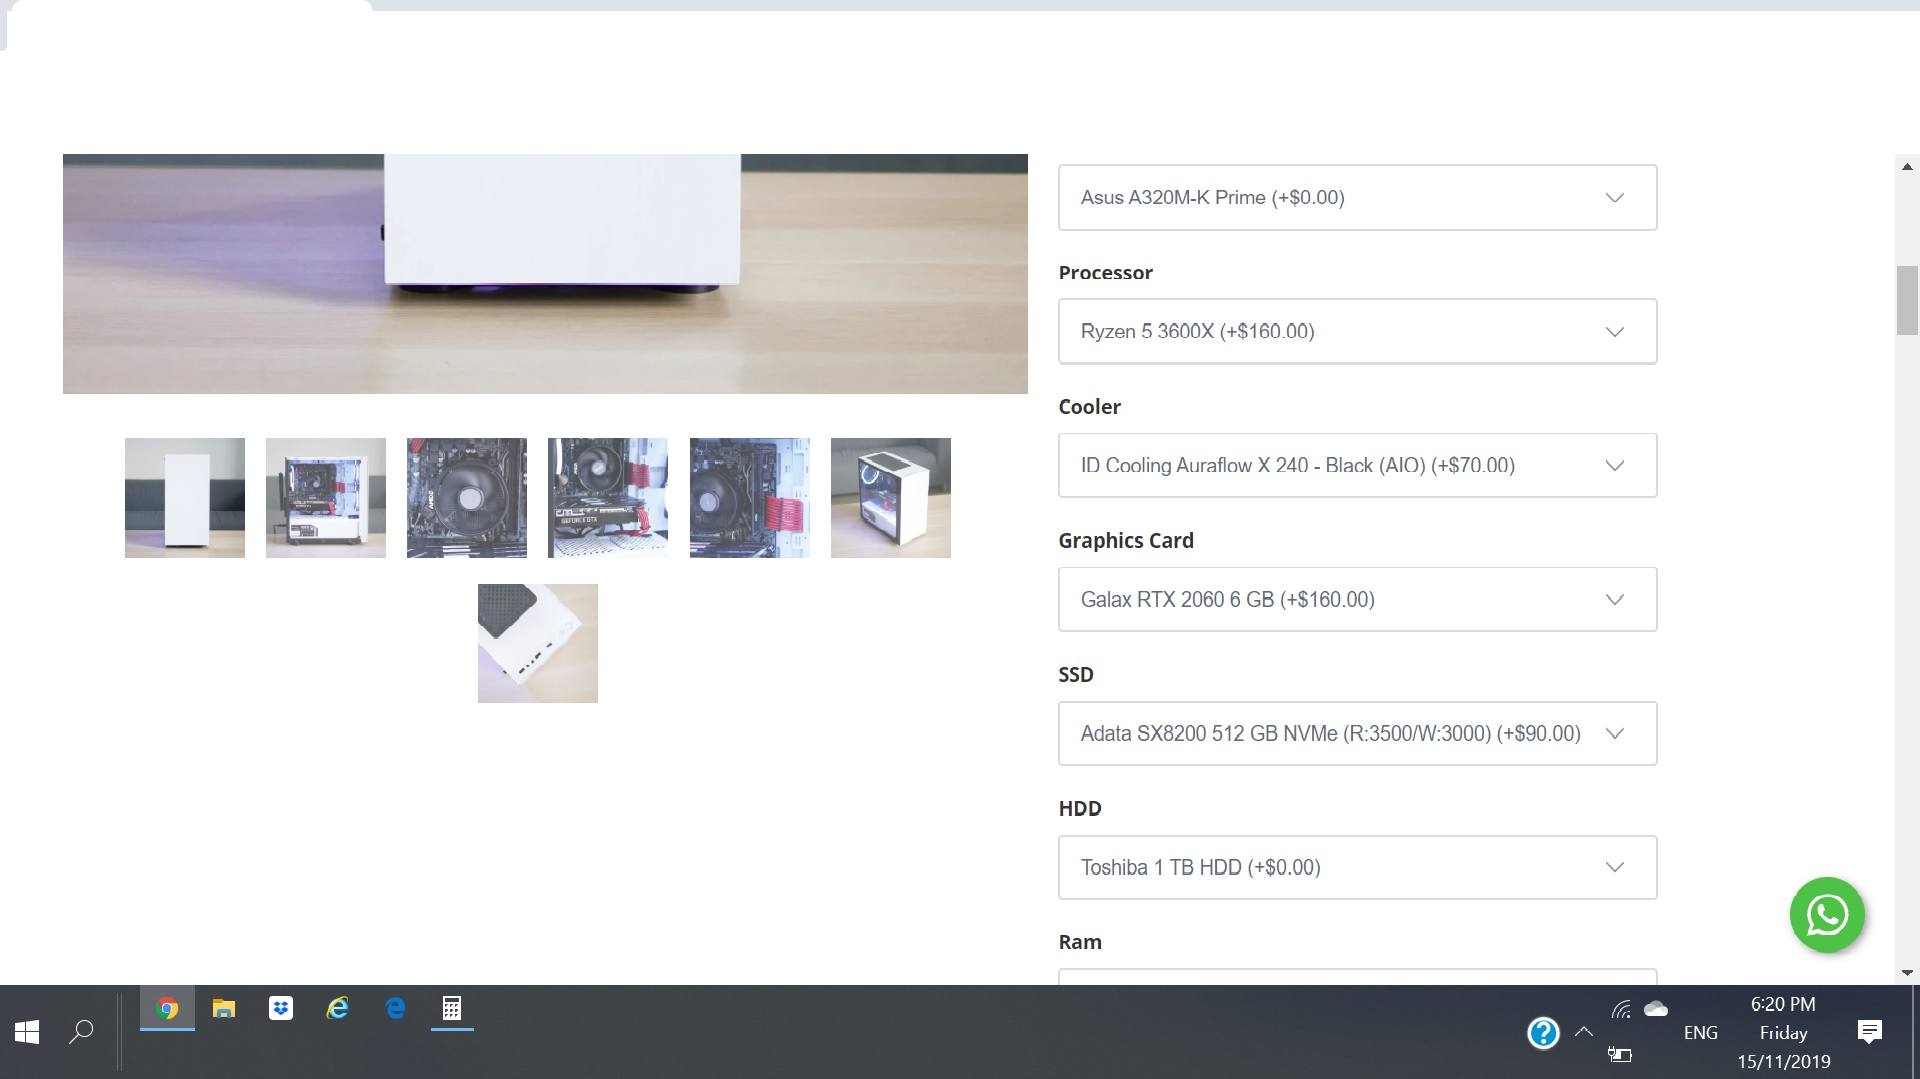The width and height of the screenshot is (1920, 1079).
Task: Open the Windows Start menu
Action: [x=27, y=1032]
